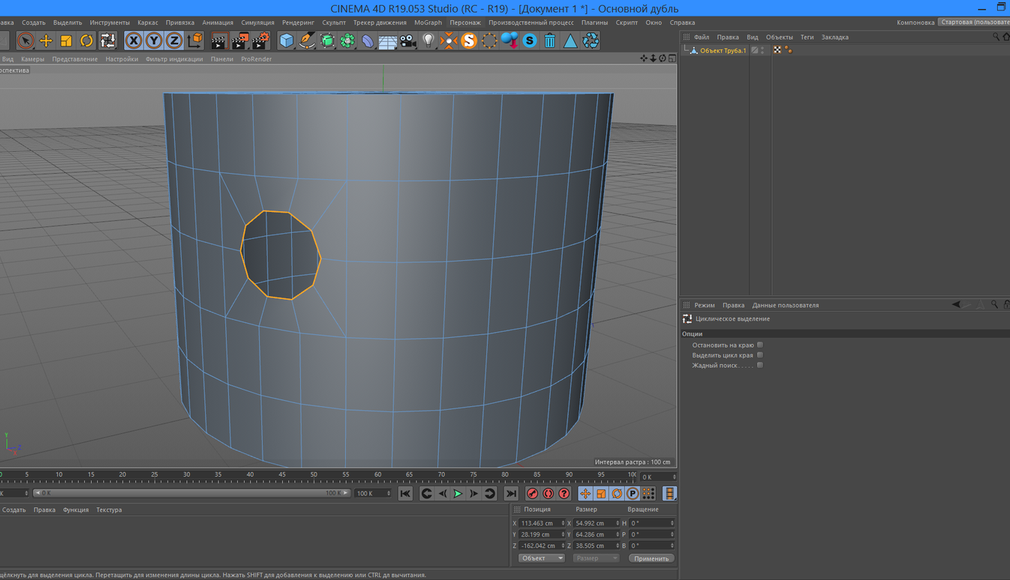Click the position X field 113.463 cm
This screenshot has width=1010, height=580.
[x=540, y=523]
